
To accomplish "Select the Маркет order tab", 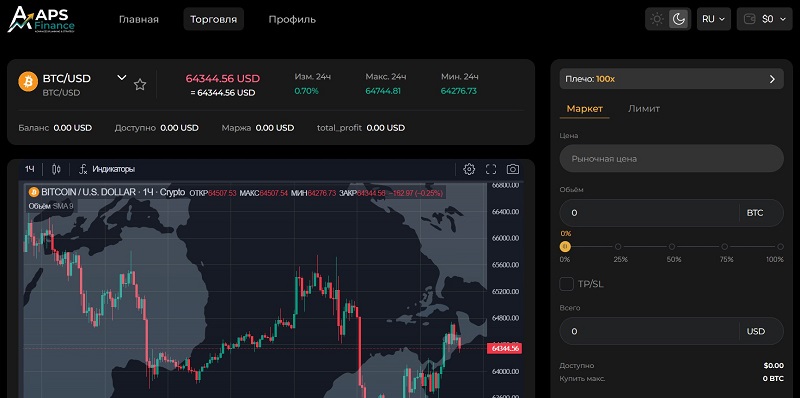I will 585,109.
